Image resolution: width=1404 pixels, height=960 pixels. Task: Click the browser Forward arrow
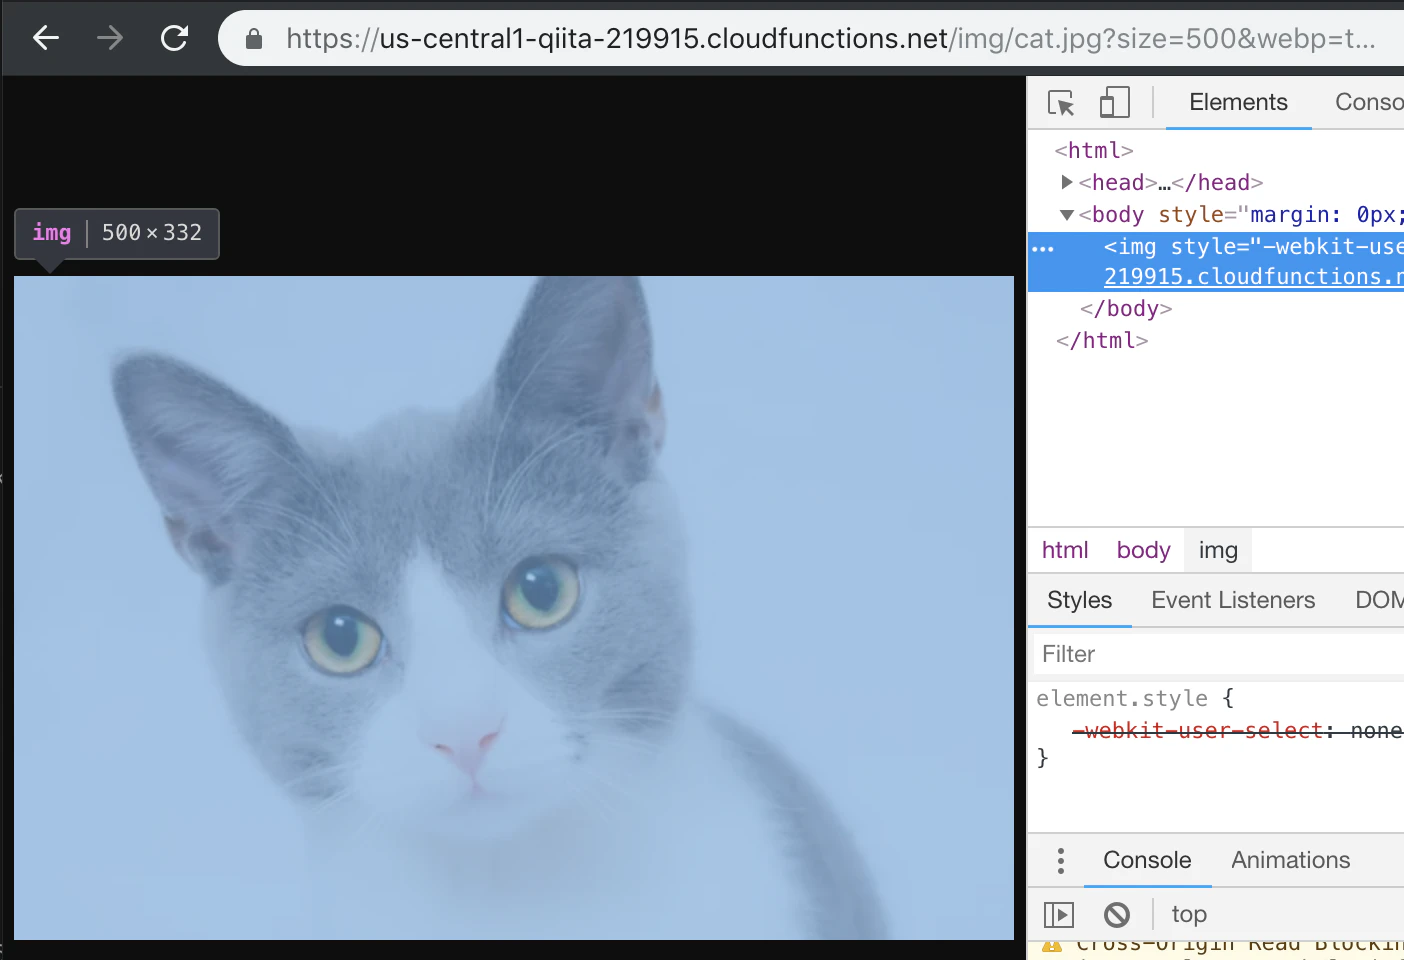(110, 38)
